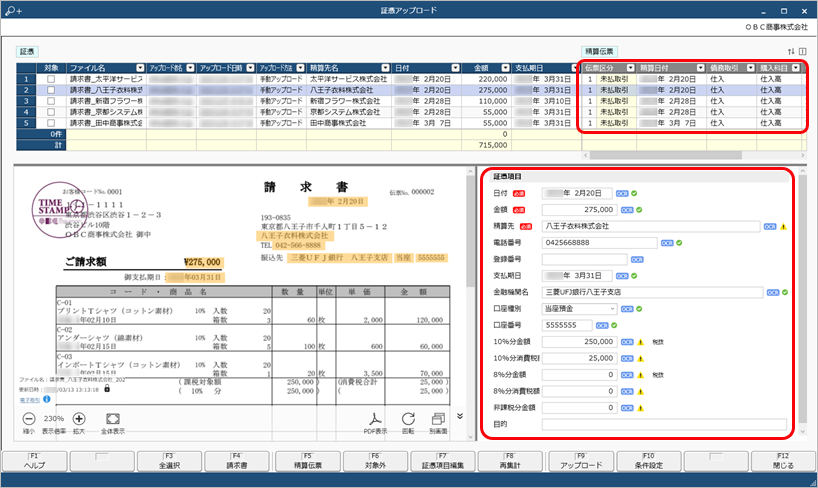Expand the preview toolbar double-chevron
This screenshot has width=818, height=488.
click(460, 416)
